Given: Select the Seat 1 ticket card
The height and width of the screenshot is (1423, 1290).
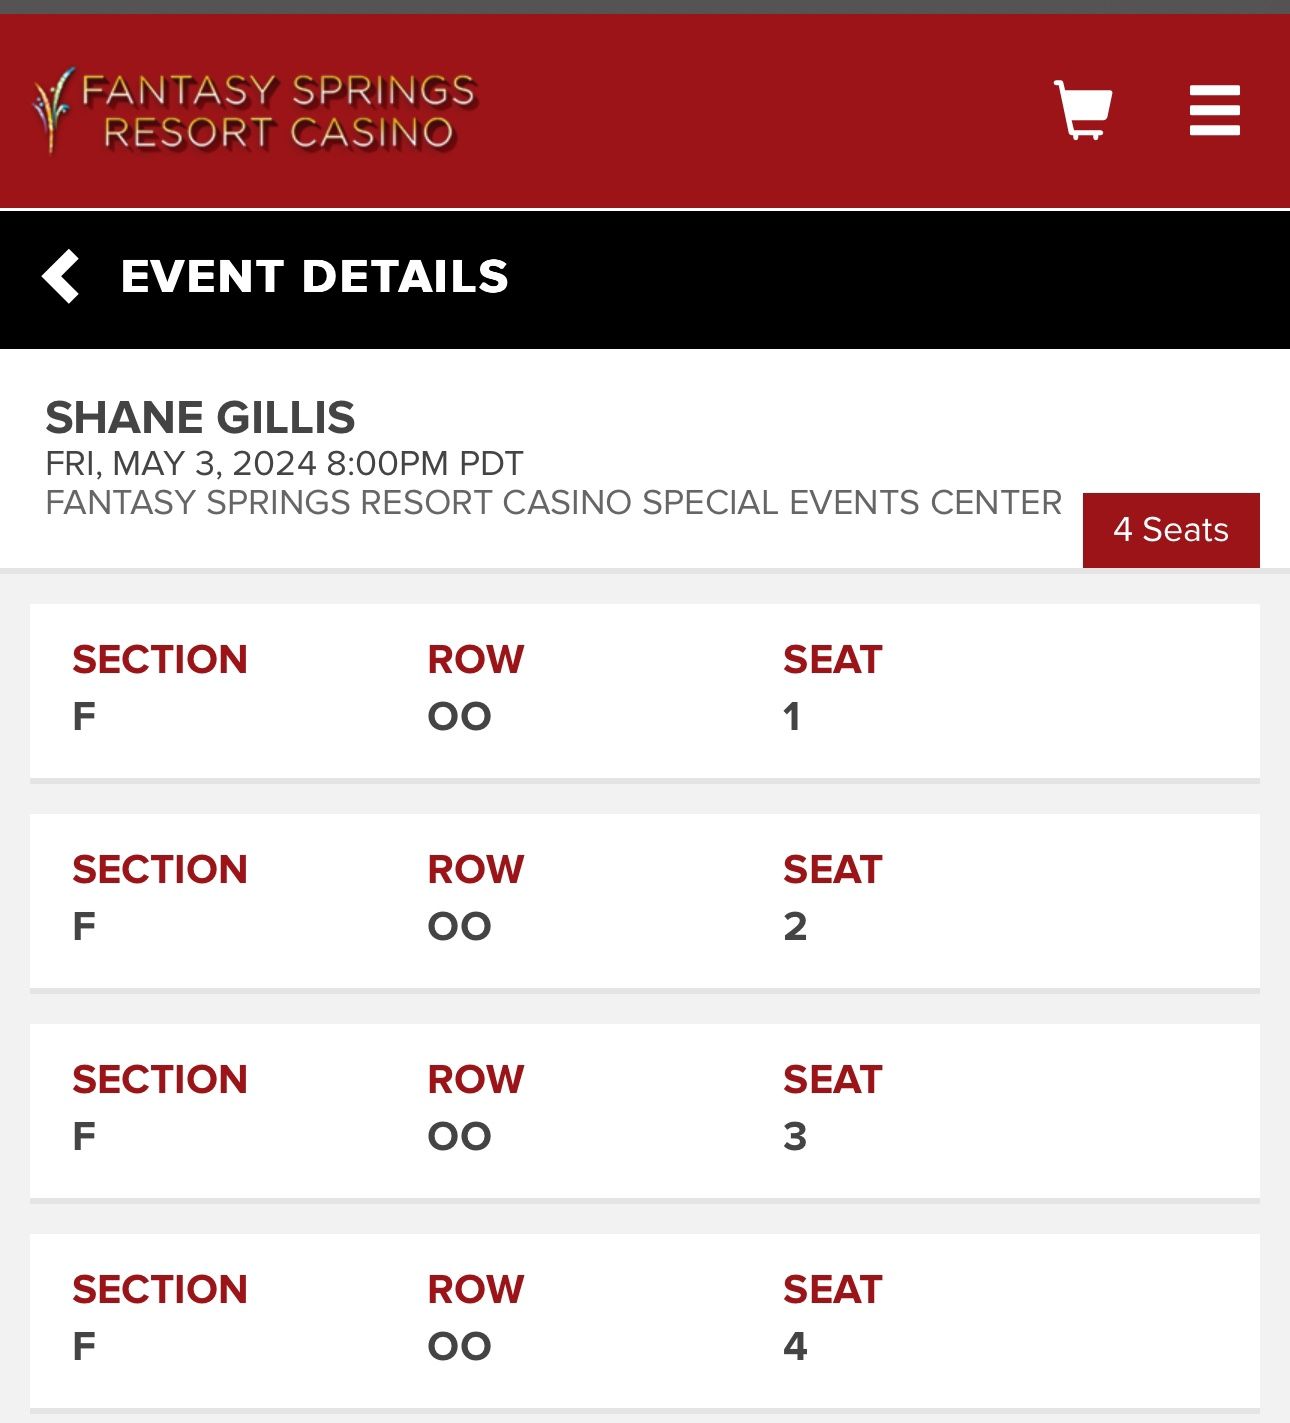Looking at the screenshot, I should (645, 691).
